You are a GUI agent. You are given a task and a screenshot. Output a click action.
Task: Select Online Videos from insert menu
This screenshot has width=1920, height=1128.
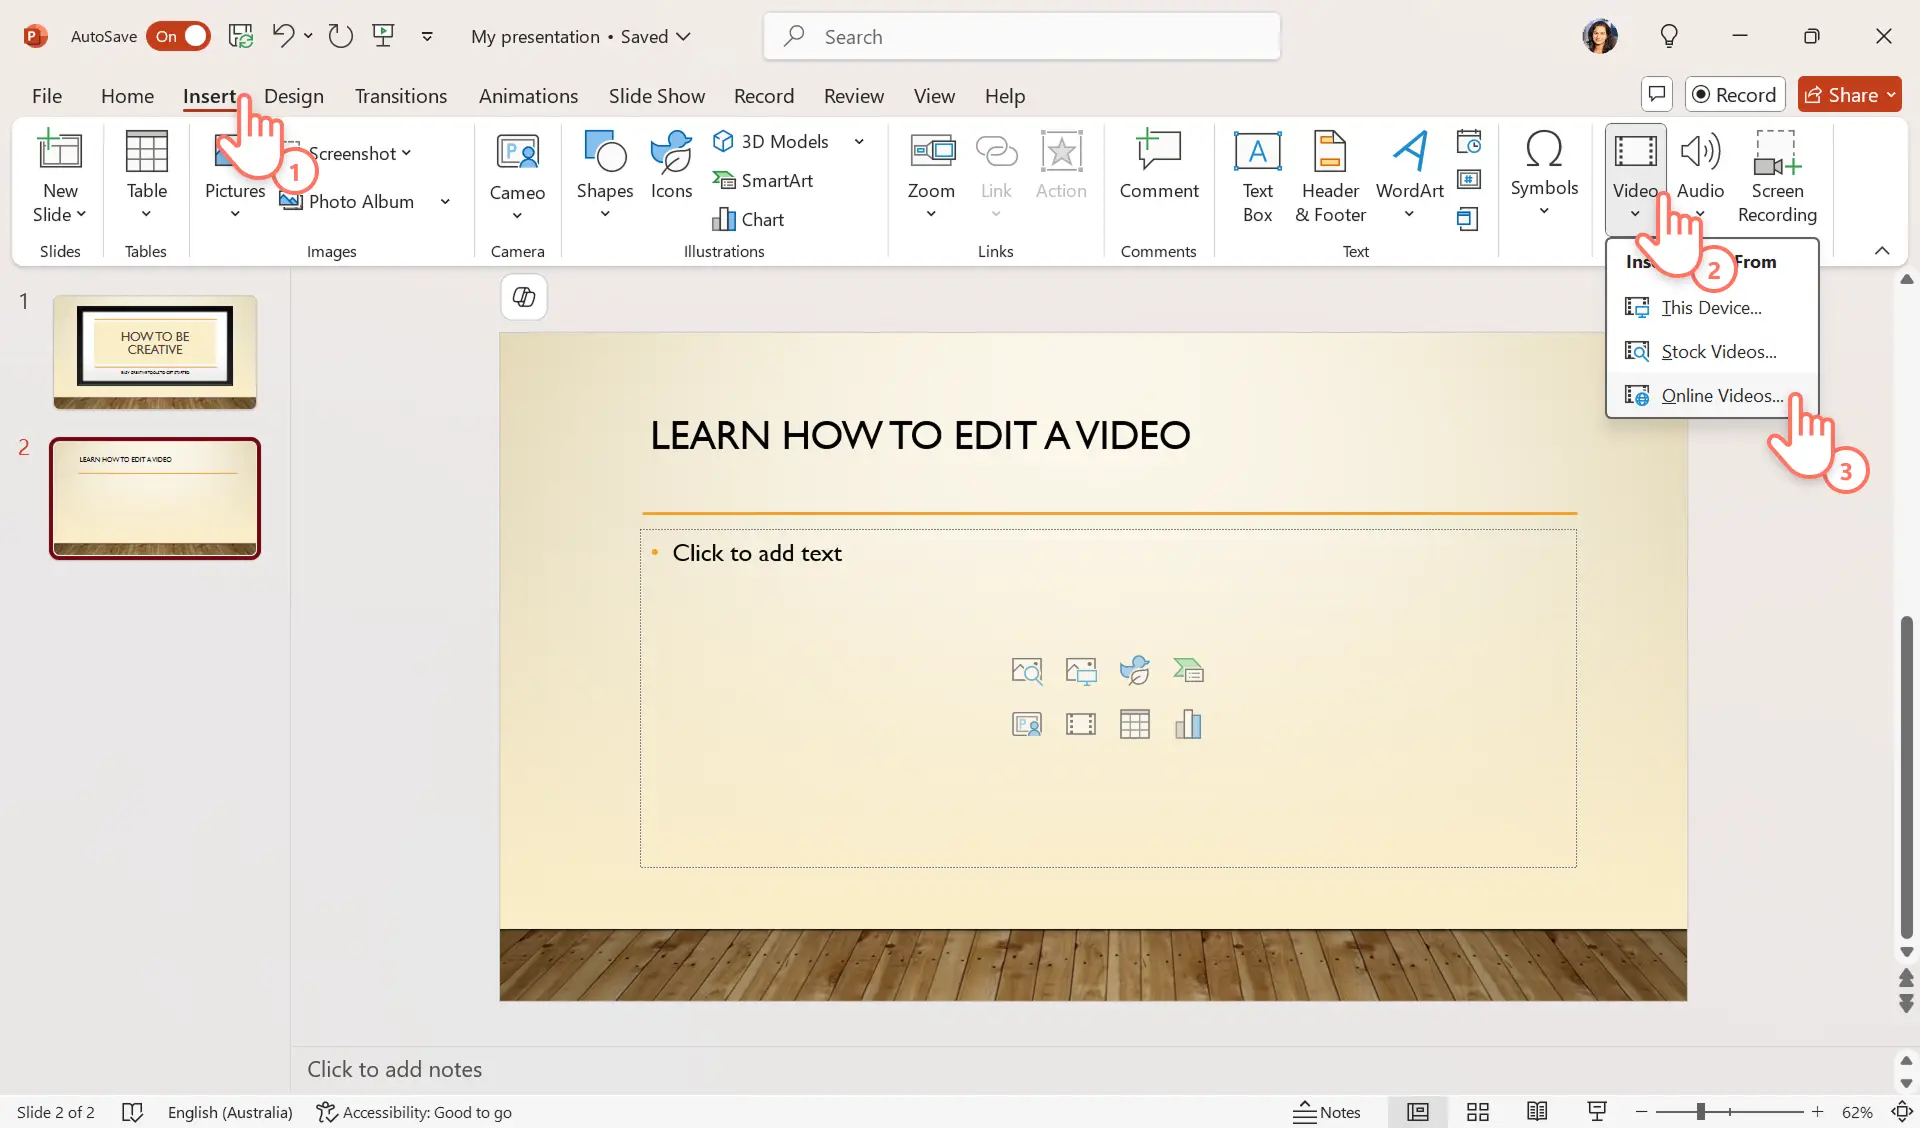(x=1720, y=395)
